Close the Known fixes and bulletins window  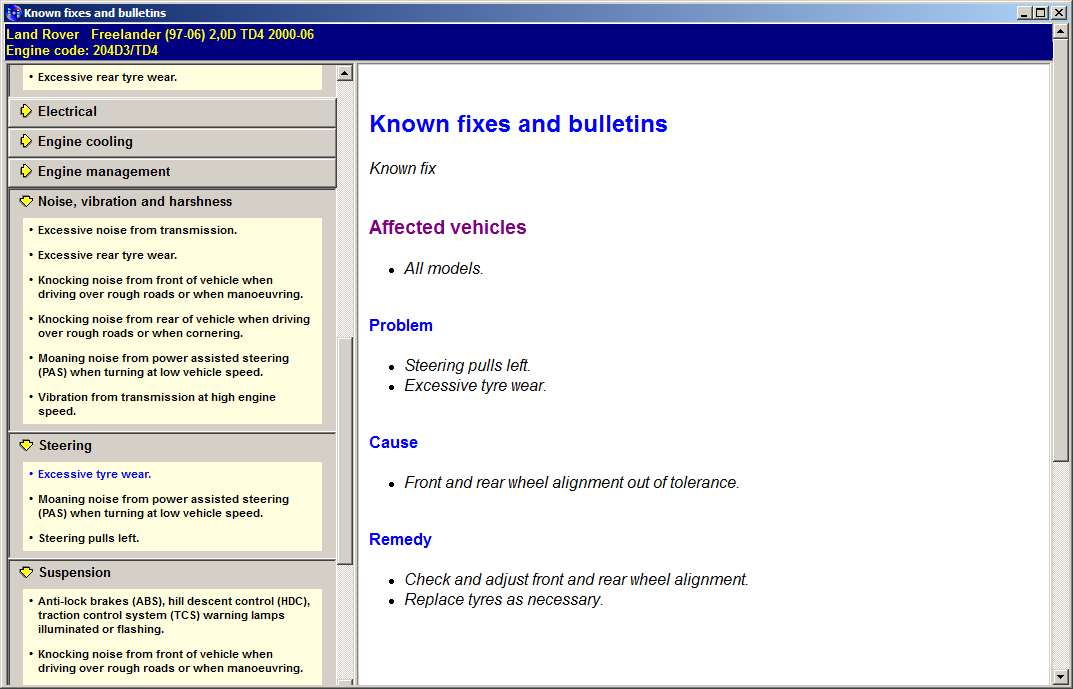[1059, 13]
